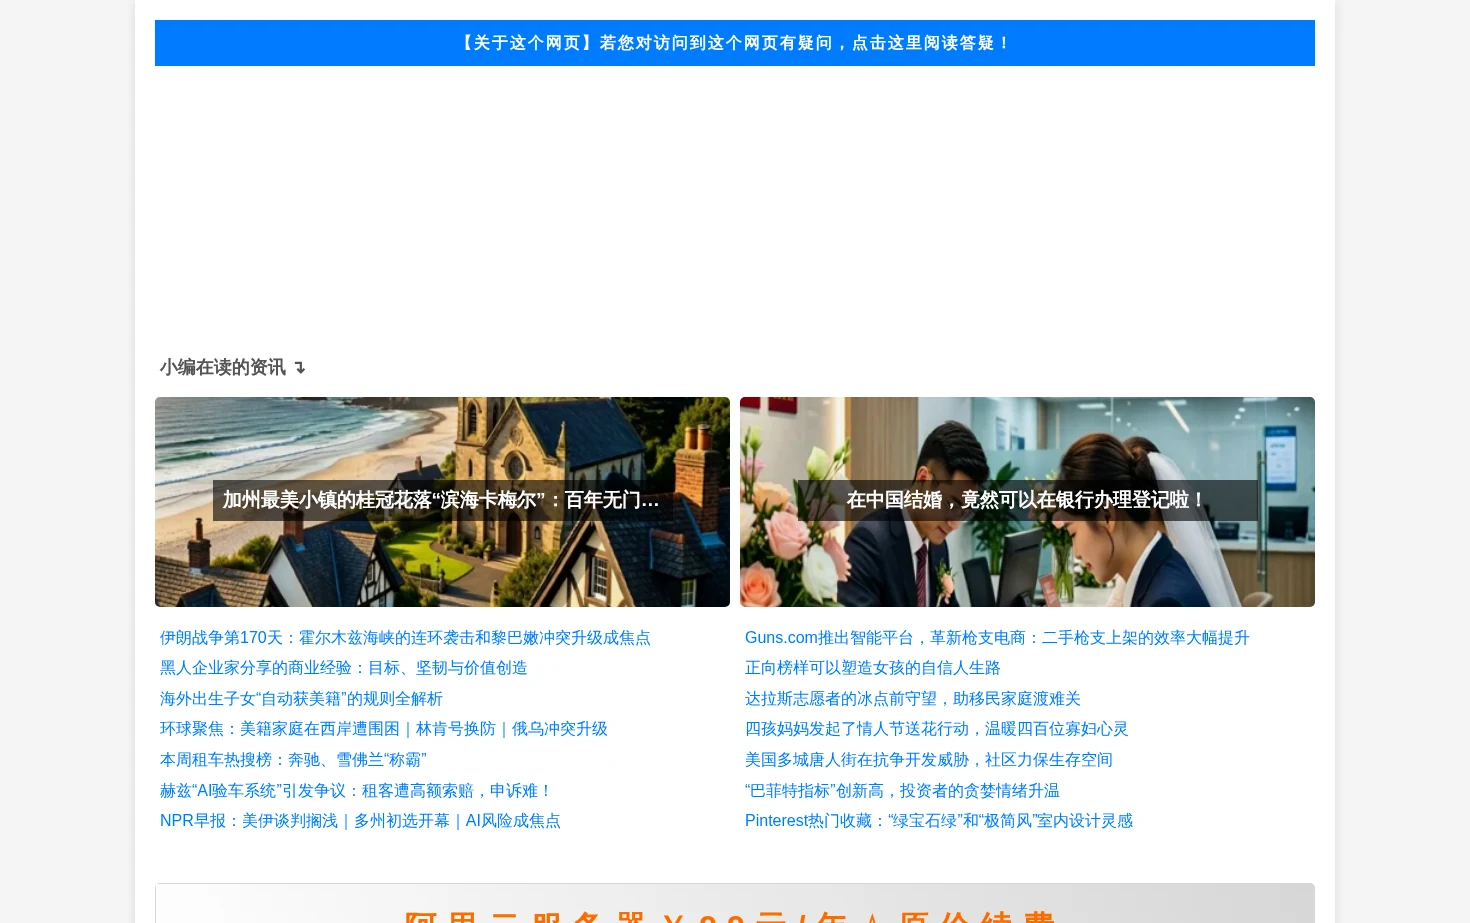Open 达拉斯志愿者的冰点前守望 link
The image size is (1470, 923).
[913, 699]
